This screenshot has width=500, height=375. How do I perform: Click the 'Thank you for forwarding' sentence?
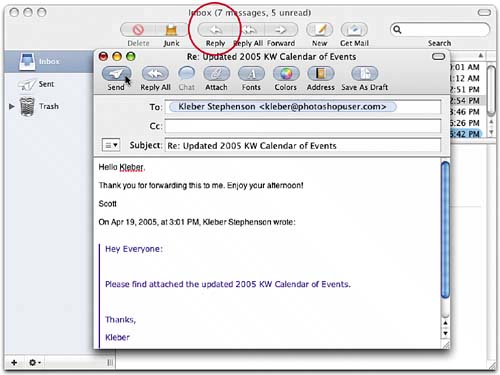[201, 185]
